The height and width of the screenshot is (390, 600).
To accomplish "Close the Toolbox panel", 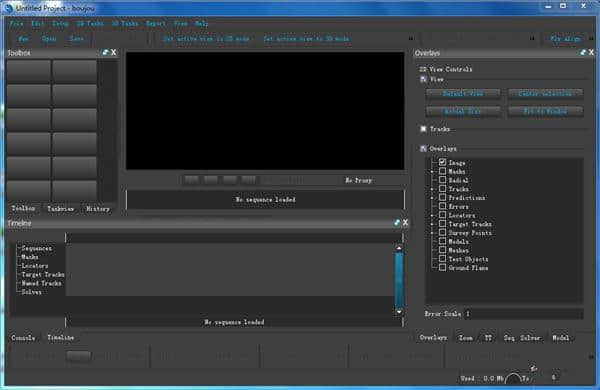I will pos(114,52).
